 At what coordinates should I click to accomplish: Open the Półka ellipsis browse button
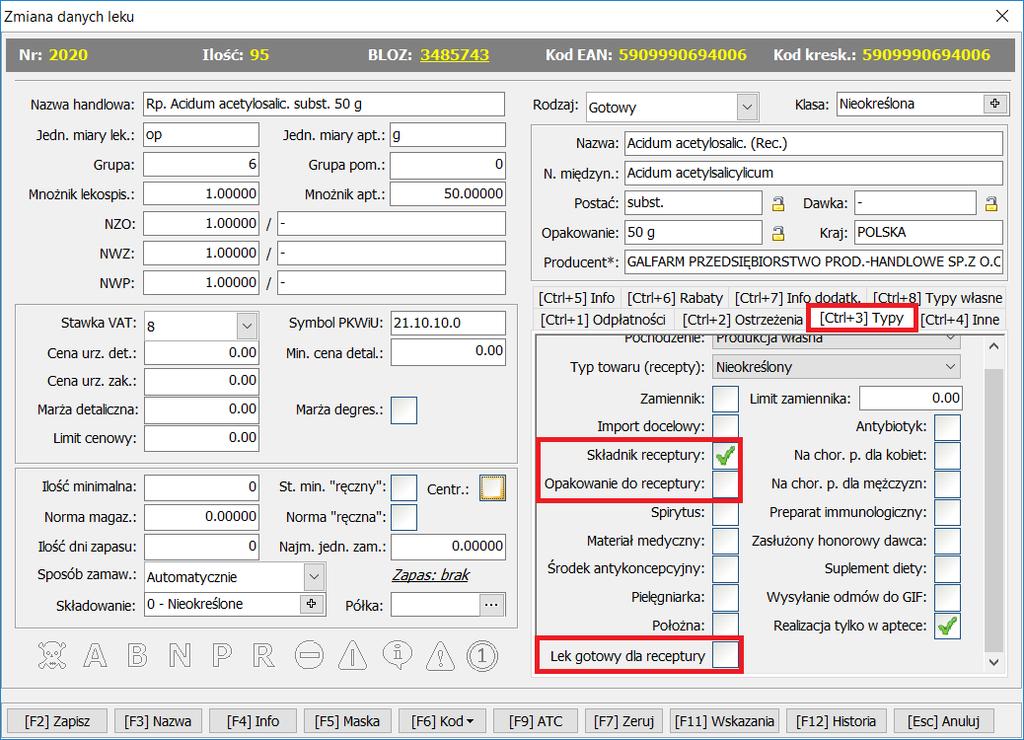click(x=492, y=605)
